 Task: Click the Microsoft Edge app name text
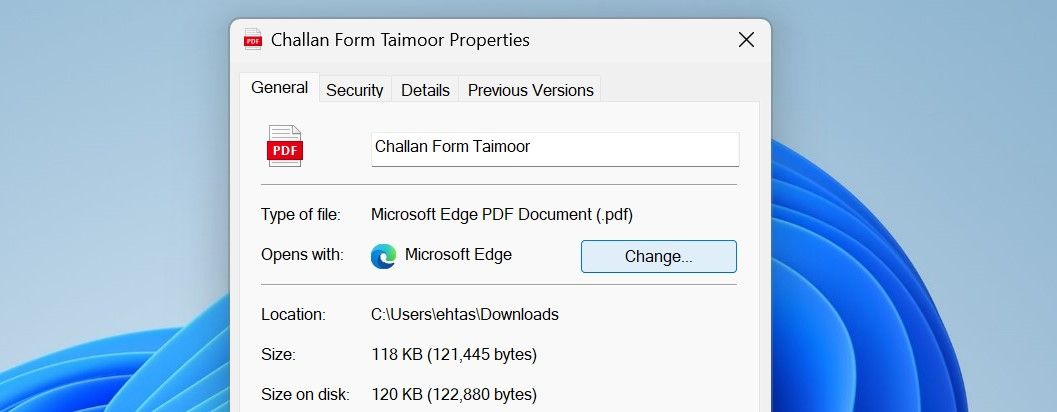[x=458, y=255]
